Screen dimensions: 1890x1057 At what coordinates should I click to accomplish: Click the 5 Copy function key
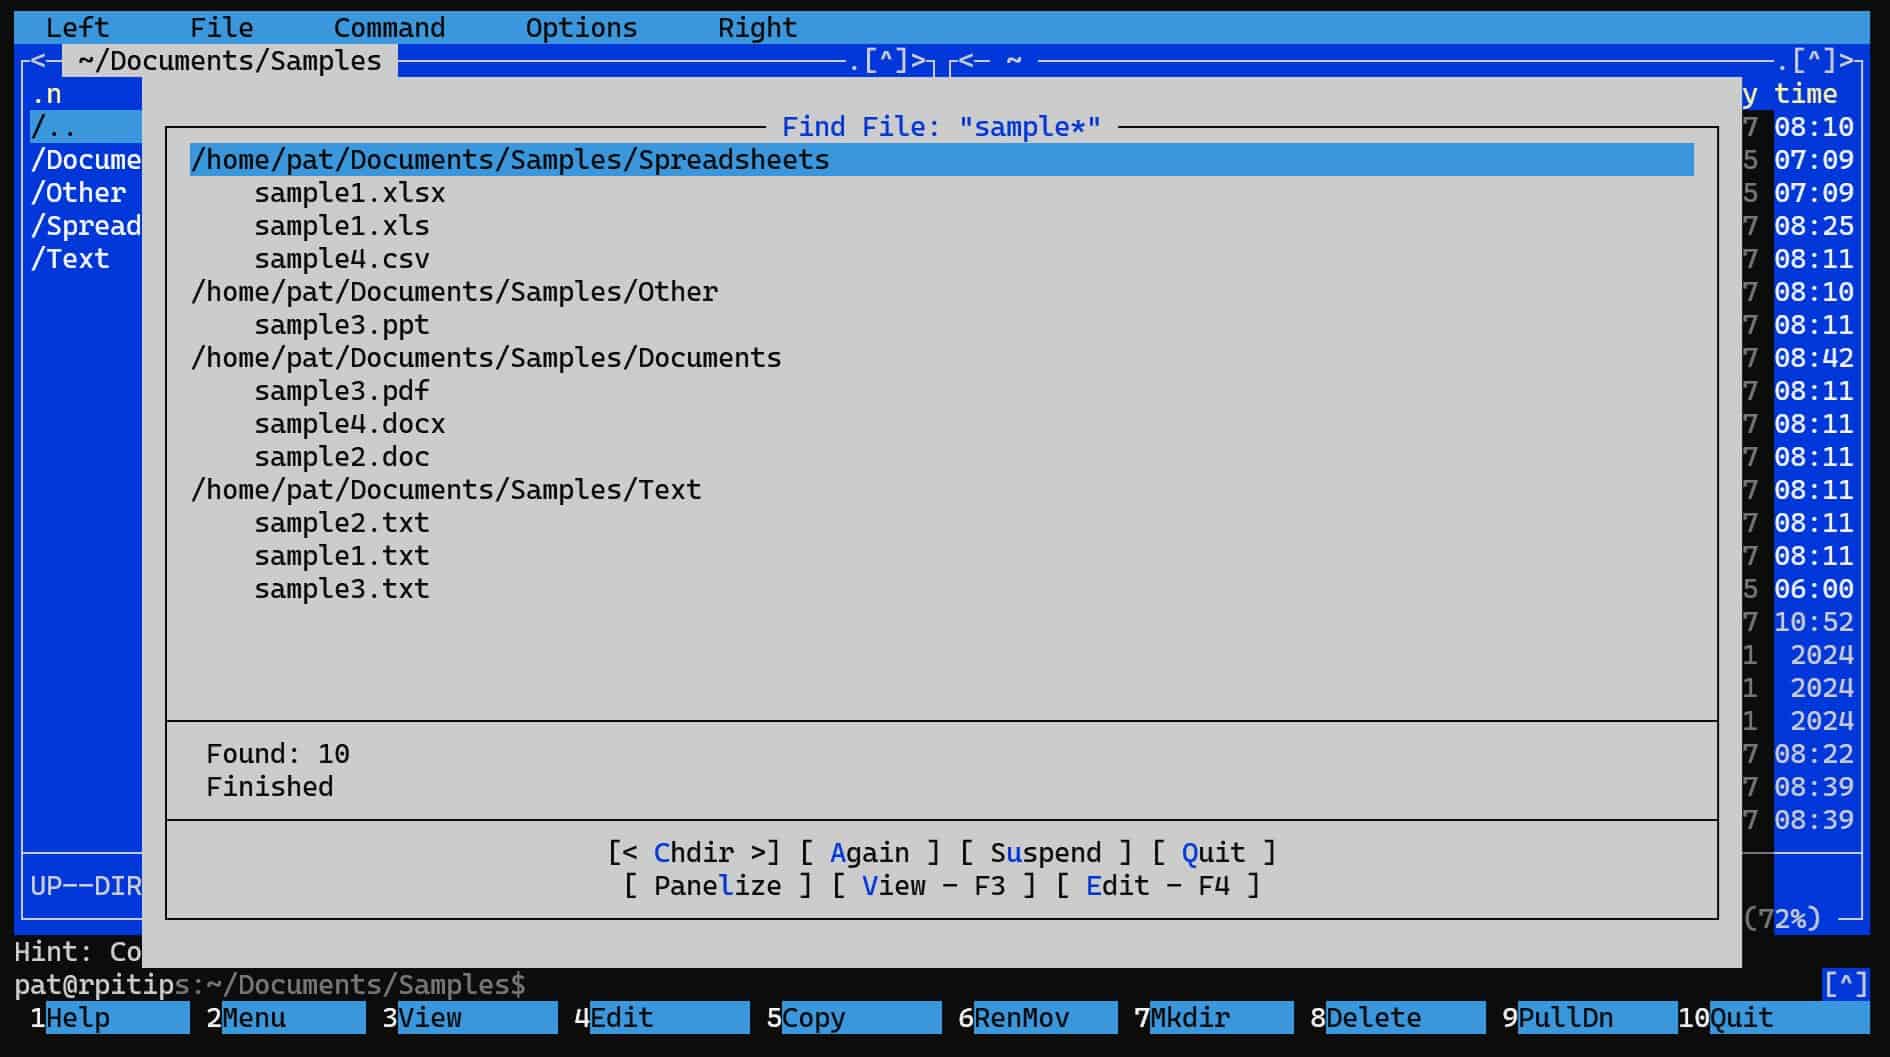[x=853, y=1018]
